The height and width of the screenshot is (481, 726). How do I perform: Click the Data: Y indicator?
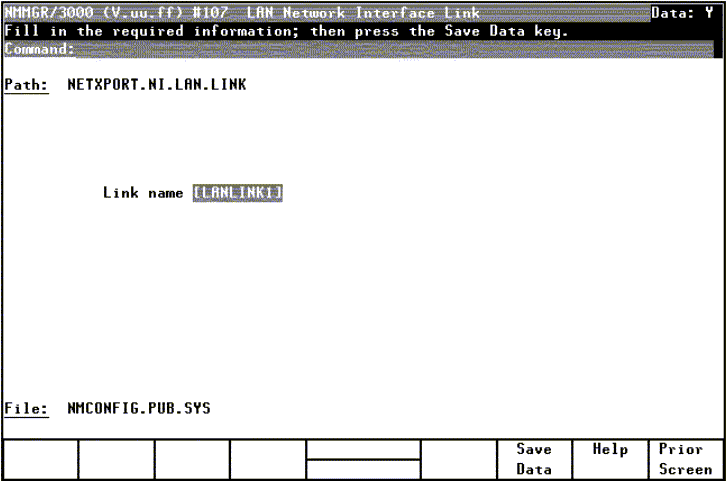pyautogui.click(x=682, y=13)
